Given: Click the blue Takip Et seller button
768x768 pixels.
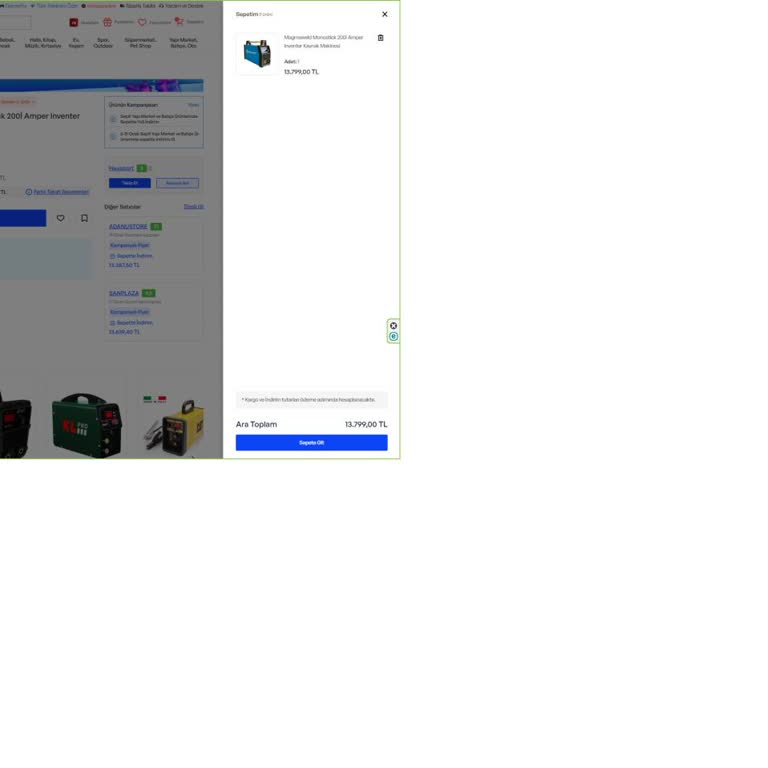Looking at the screenshot, I should pyautogui.click(x=130, y=183).
